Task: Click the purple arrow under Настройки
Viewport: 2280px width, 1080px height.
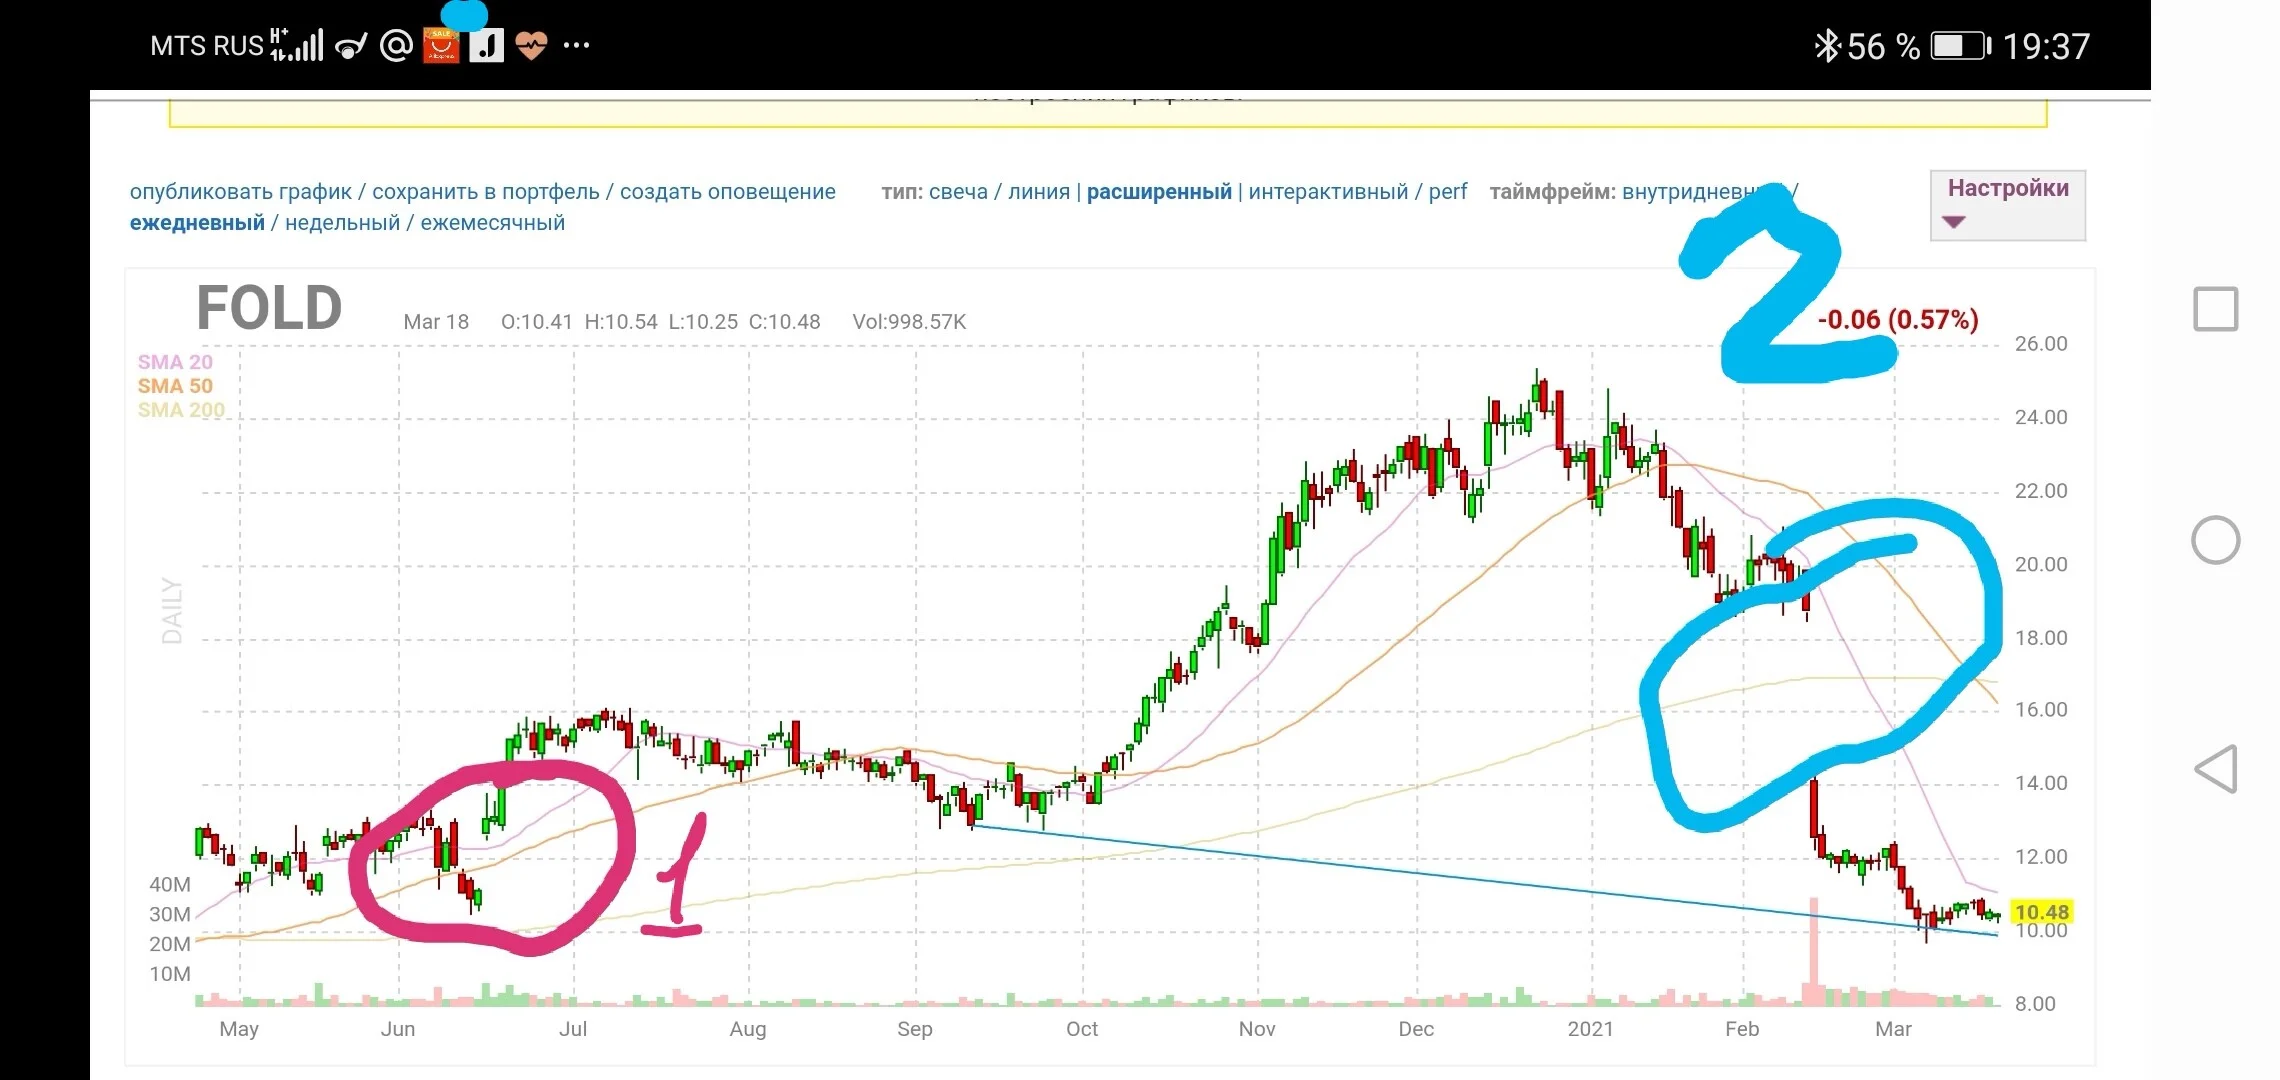Action: [x=1953, y=222]
